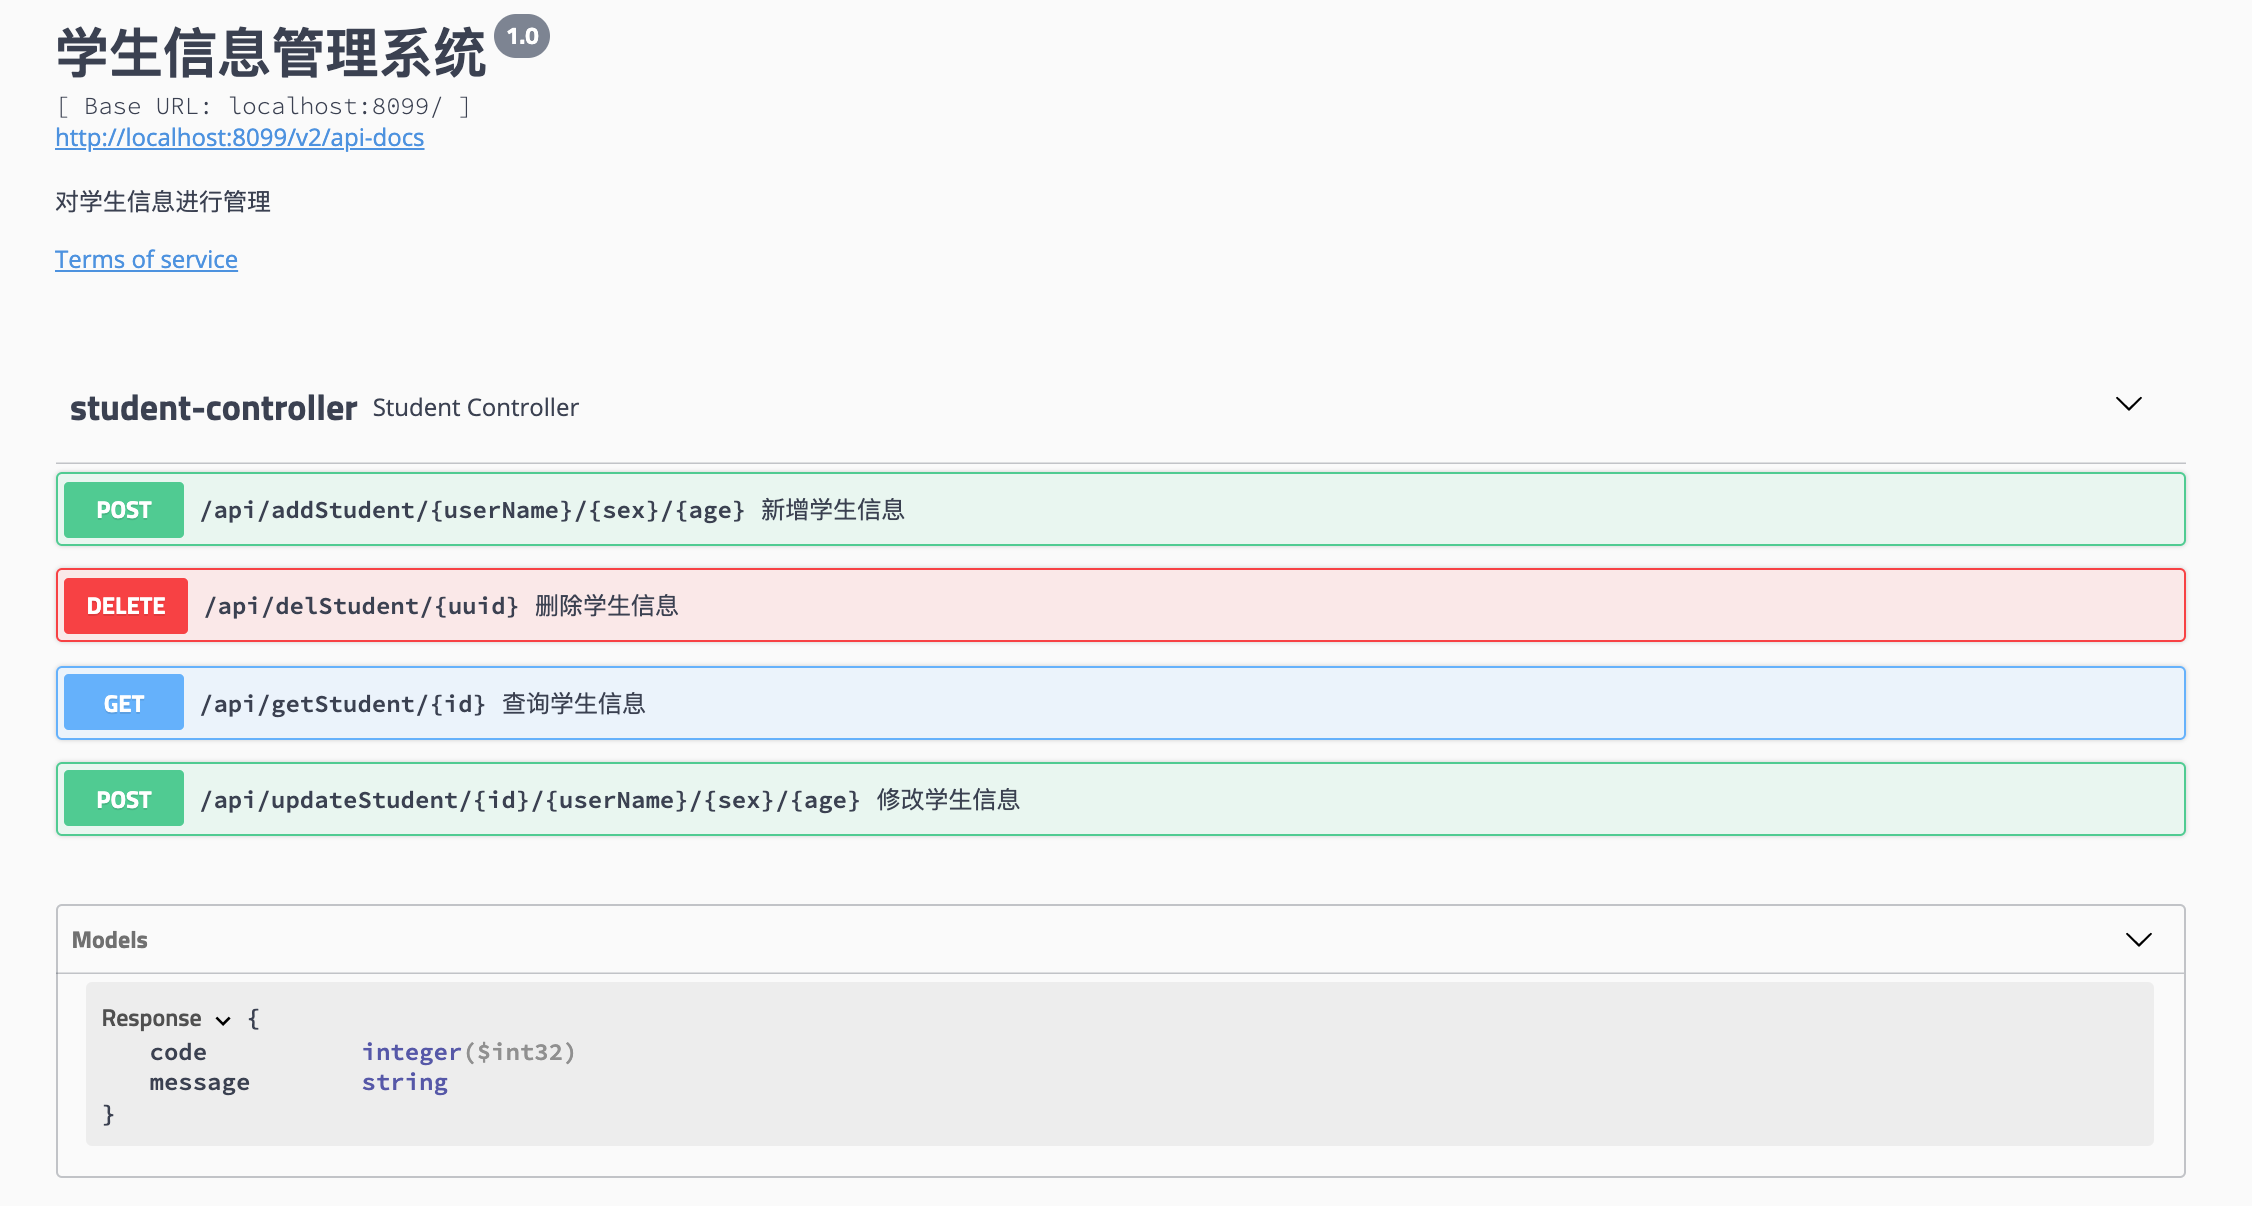
Task: Click the POST badge for addStudent
Action: click(x=124, y=510)
